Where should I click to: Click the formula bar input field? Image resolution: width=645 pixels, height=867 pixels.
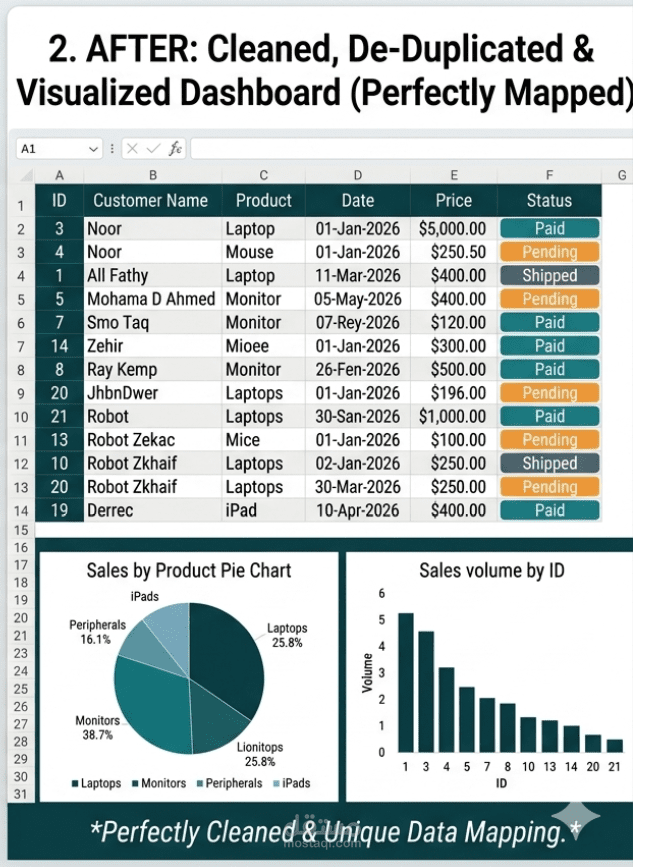412,149
